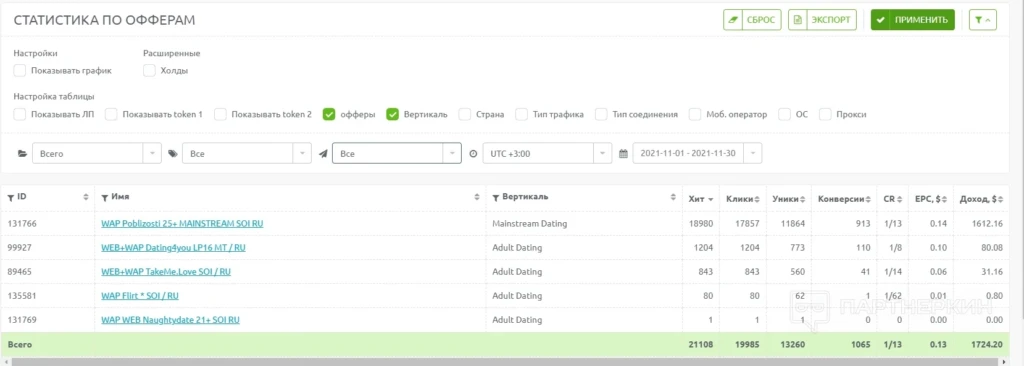Click the eraser icon on СБРОС button
1024x366 pixels.
click(733, 20)
